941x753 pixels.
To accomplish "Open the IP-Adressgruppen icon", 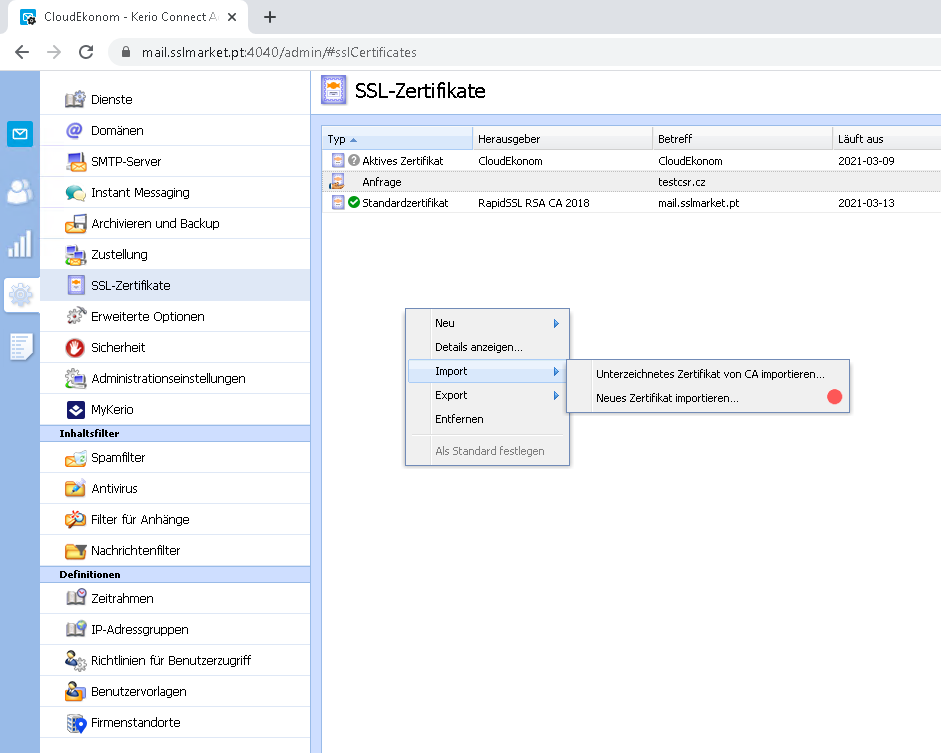I will [76, 629].
